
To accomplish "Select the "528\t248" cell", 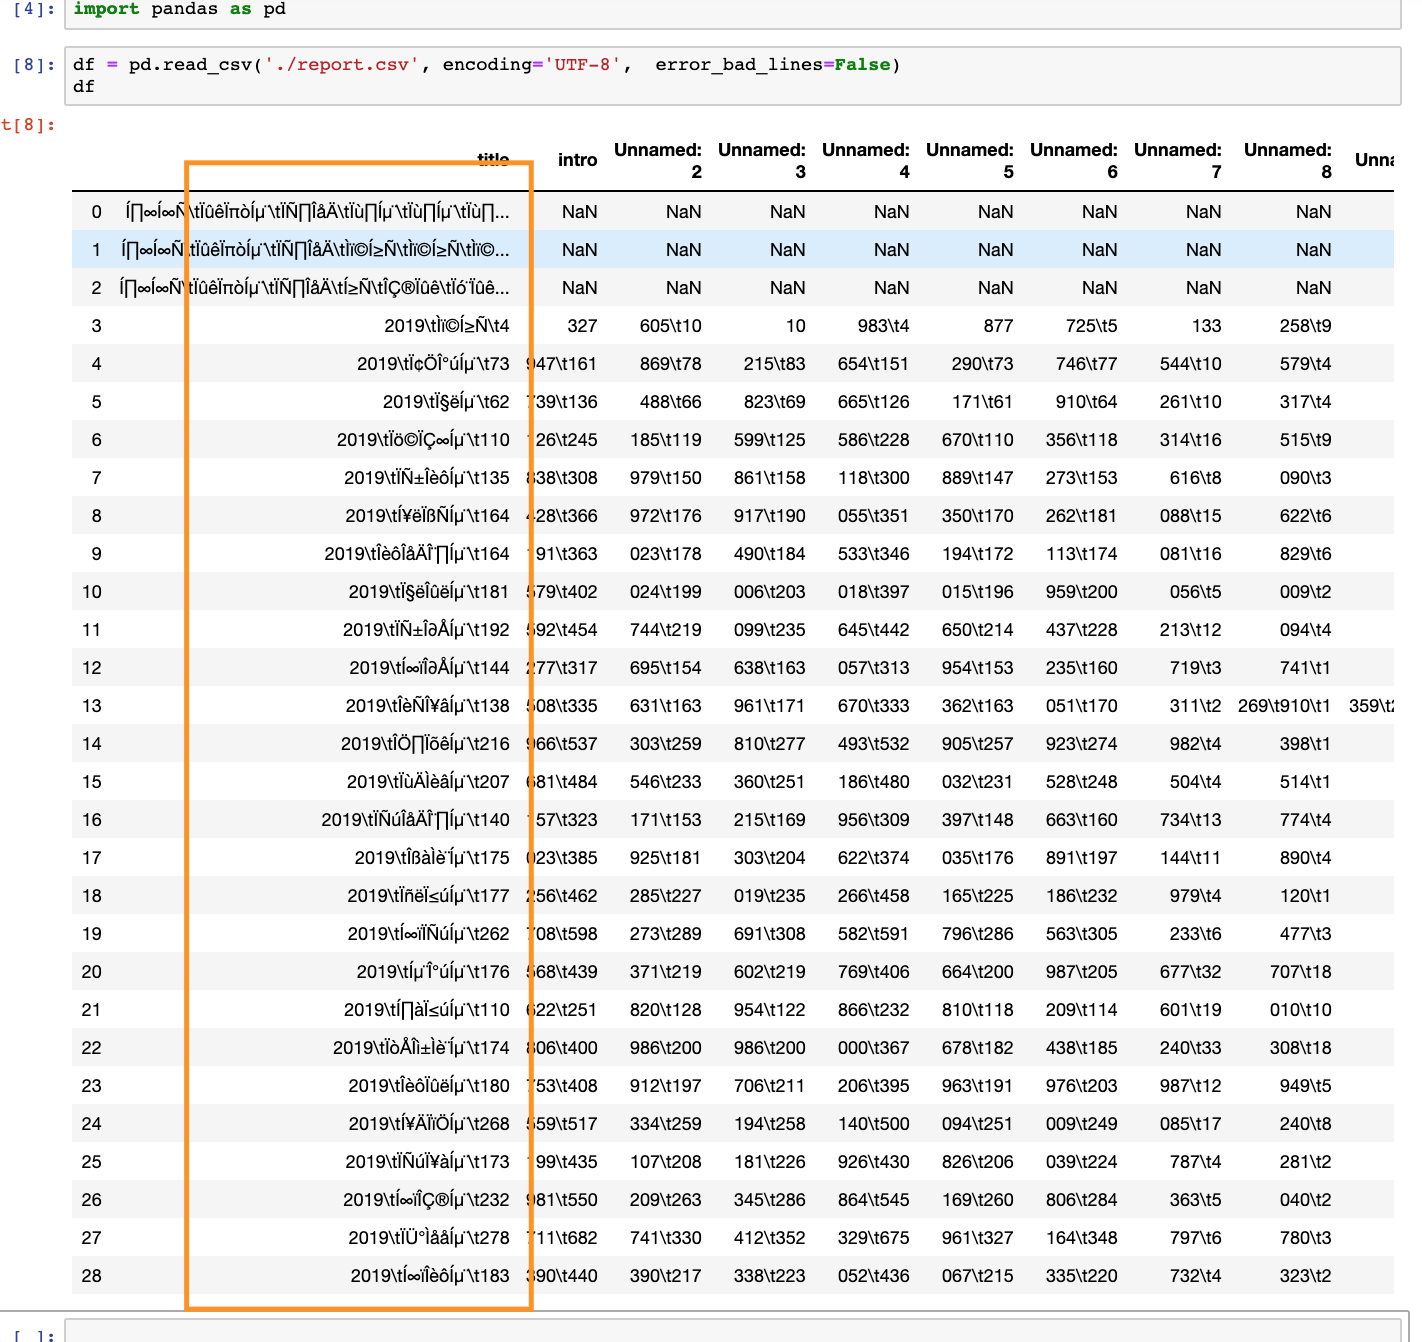I will coord(1082,782).
